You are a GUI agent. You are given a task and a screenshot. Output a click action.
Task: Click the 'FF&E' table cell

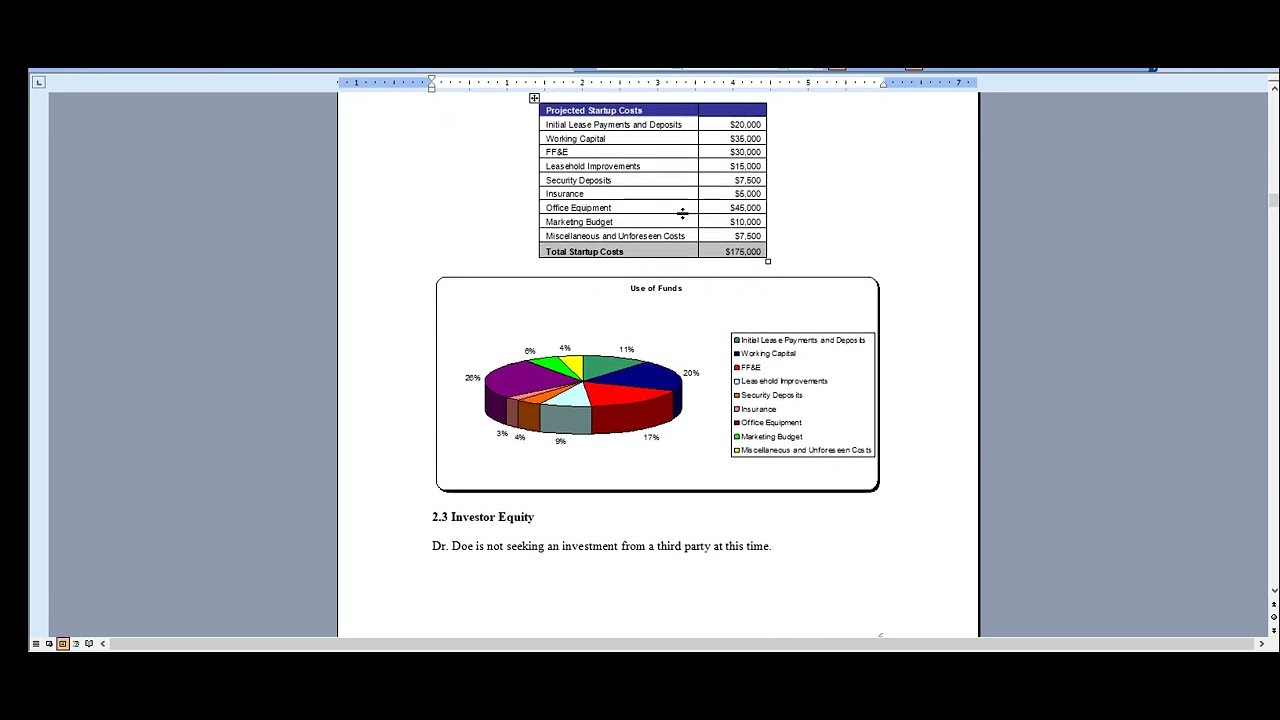[x=619, y=152]
